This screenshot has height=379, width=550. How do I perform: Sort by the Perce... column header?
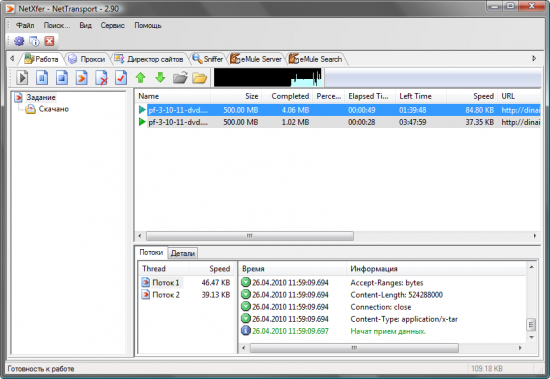[x=329, y=96]
